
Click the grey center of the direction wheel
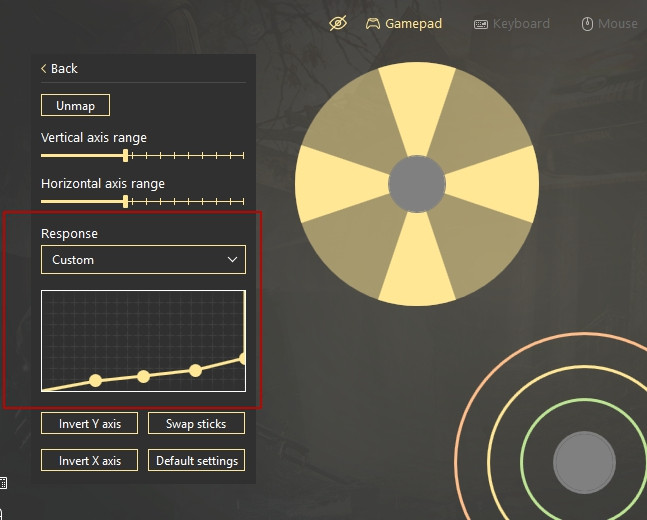point(417,184)
